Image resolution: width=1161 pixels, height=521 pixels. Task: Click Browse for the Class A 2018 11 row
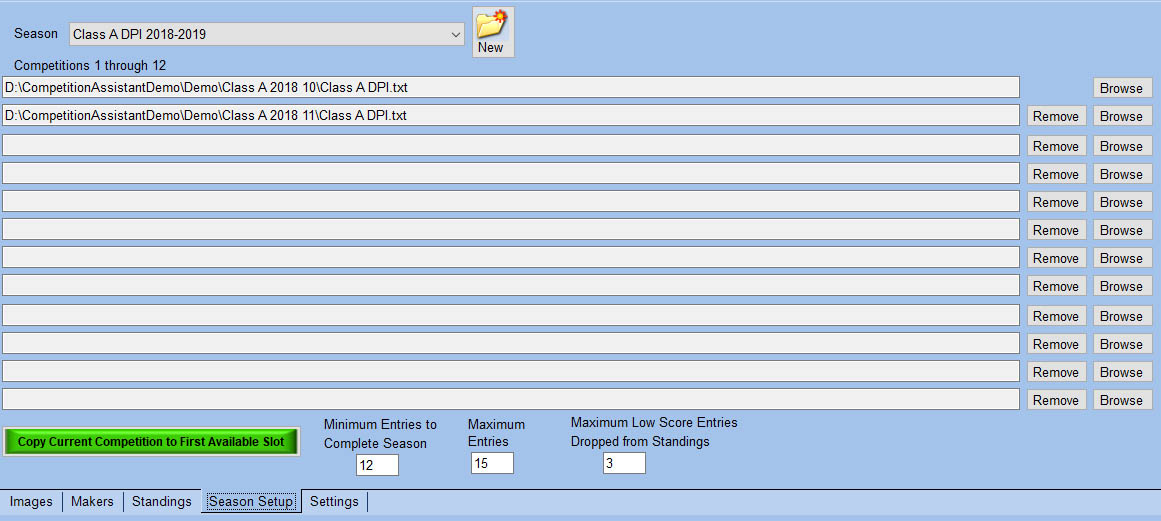[x=1122, y=116]
